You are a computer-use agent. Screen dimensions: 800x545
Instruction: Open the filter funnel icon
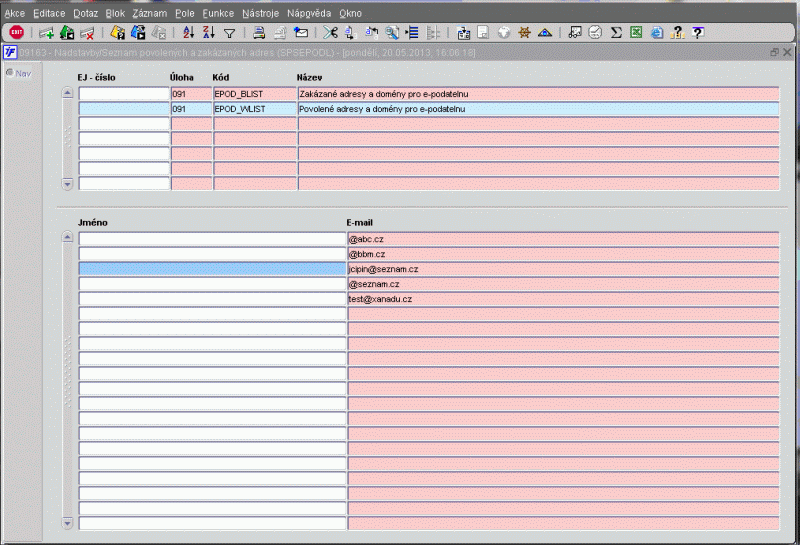tap(230, 34)
